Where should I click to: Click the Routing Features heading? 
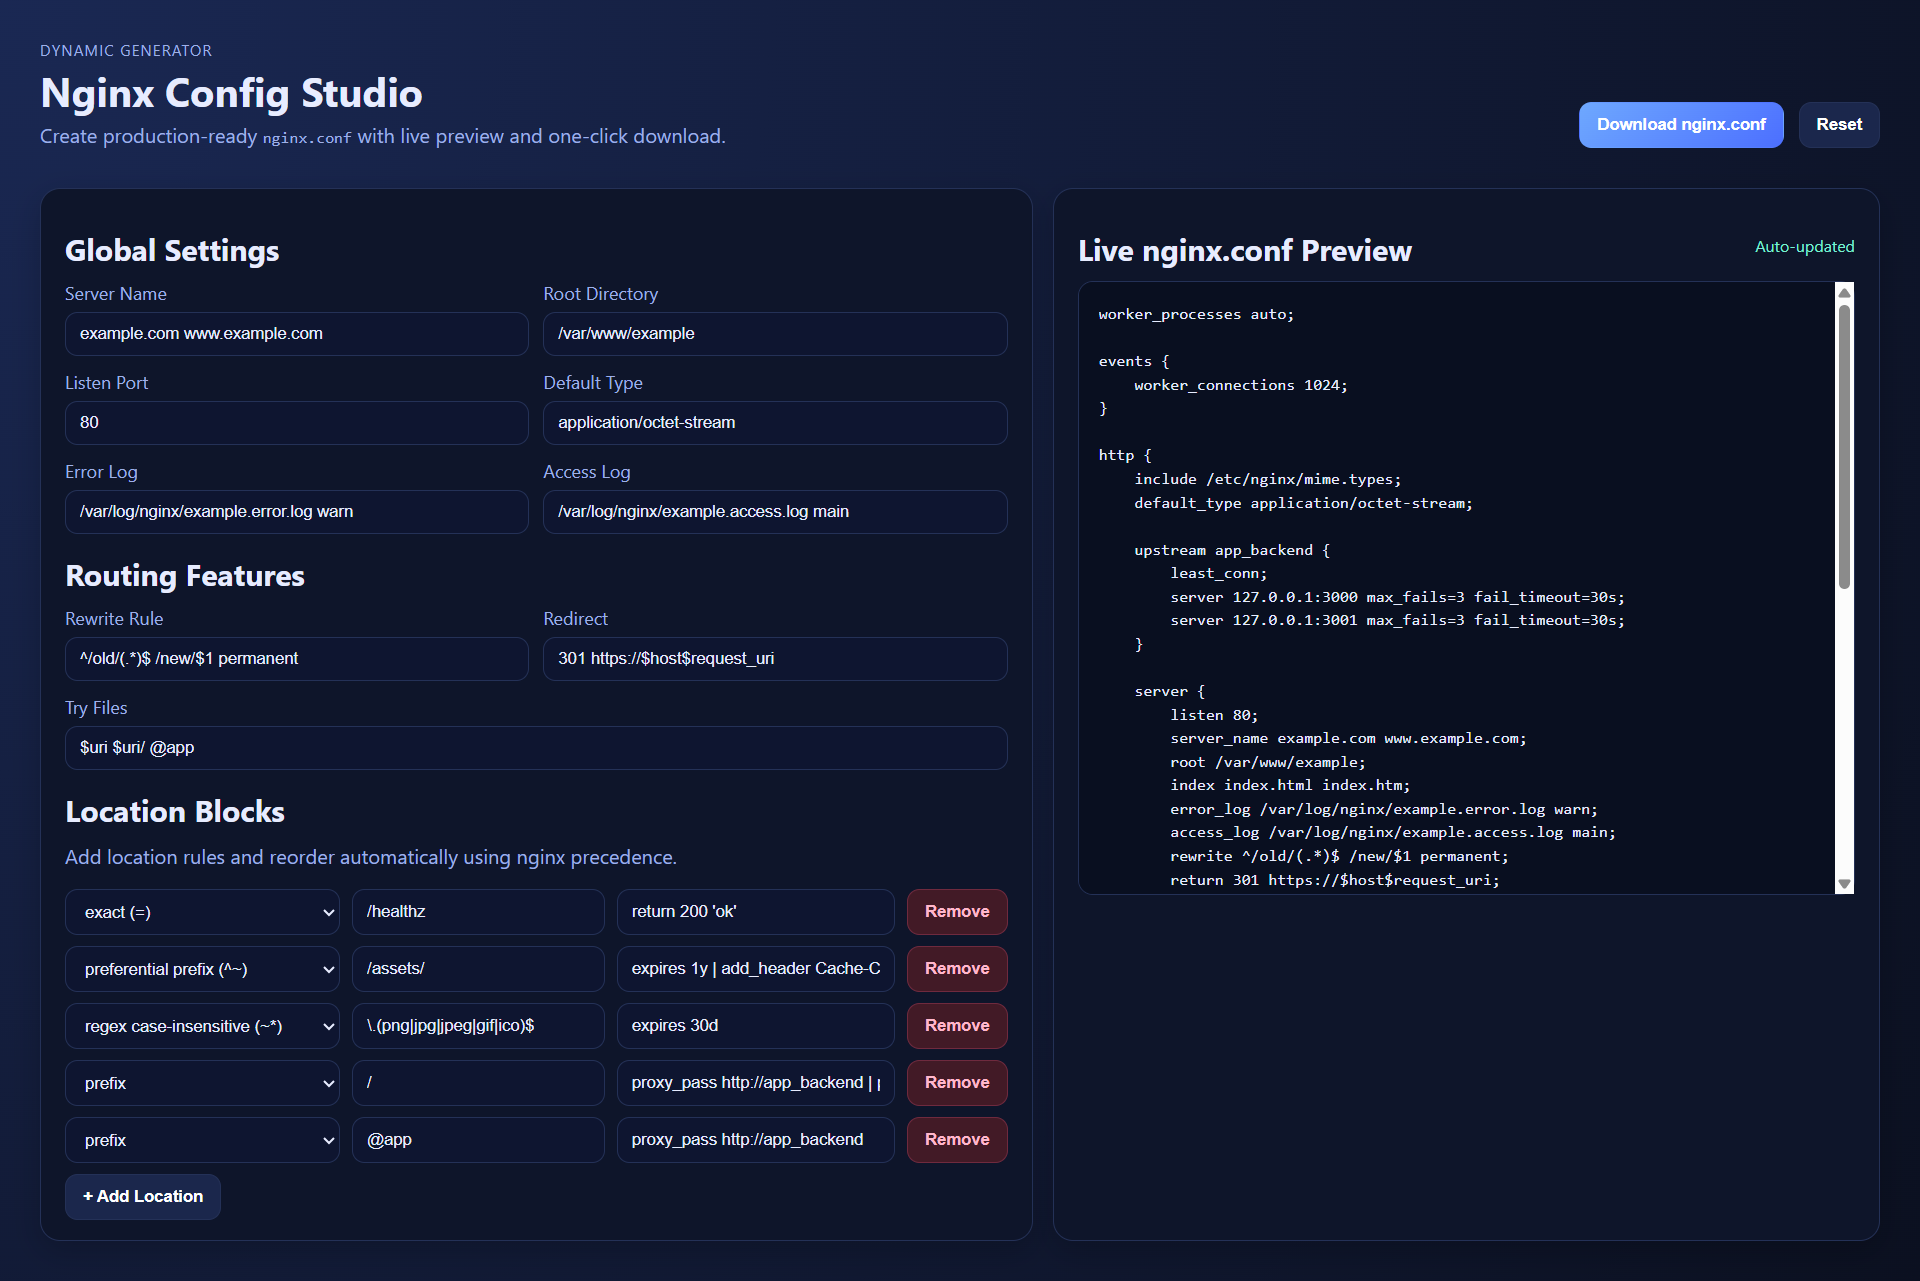point(185,576)
